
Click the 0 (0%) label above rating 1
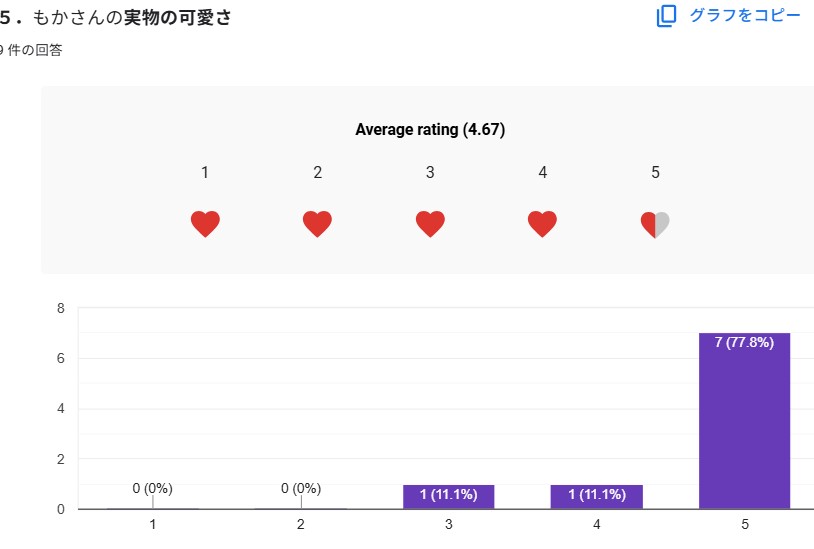pos(153,488)
